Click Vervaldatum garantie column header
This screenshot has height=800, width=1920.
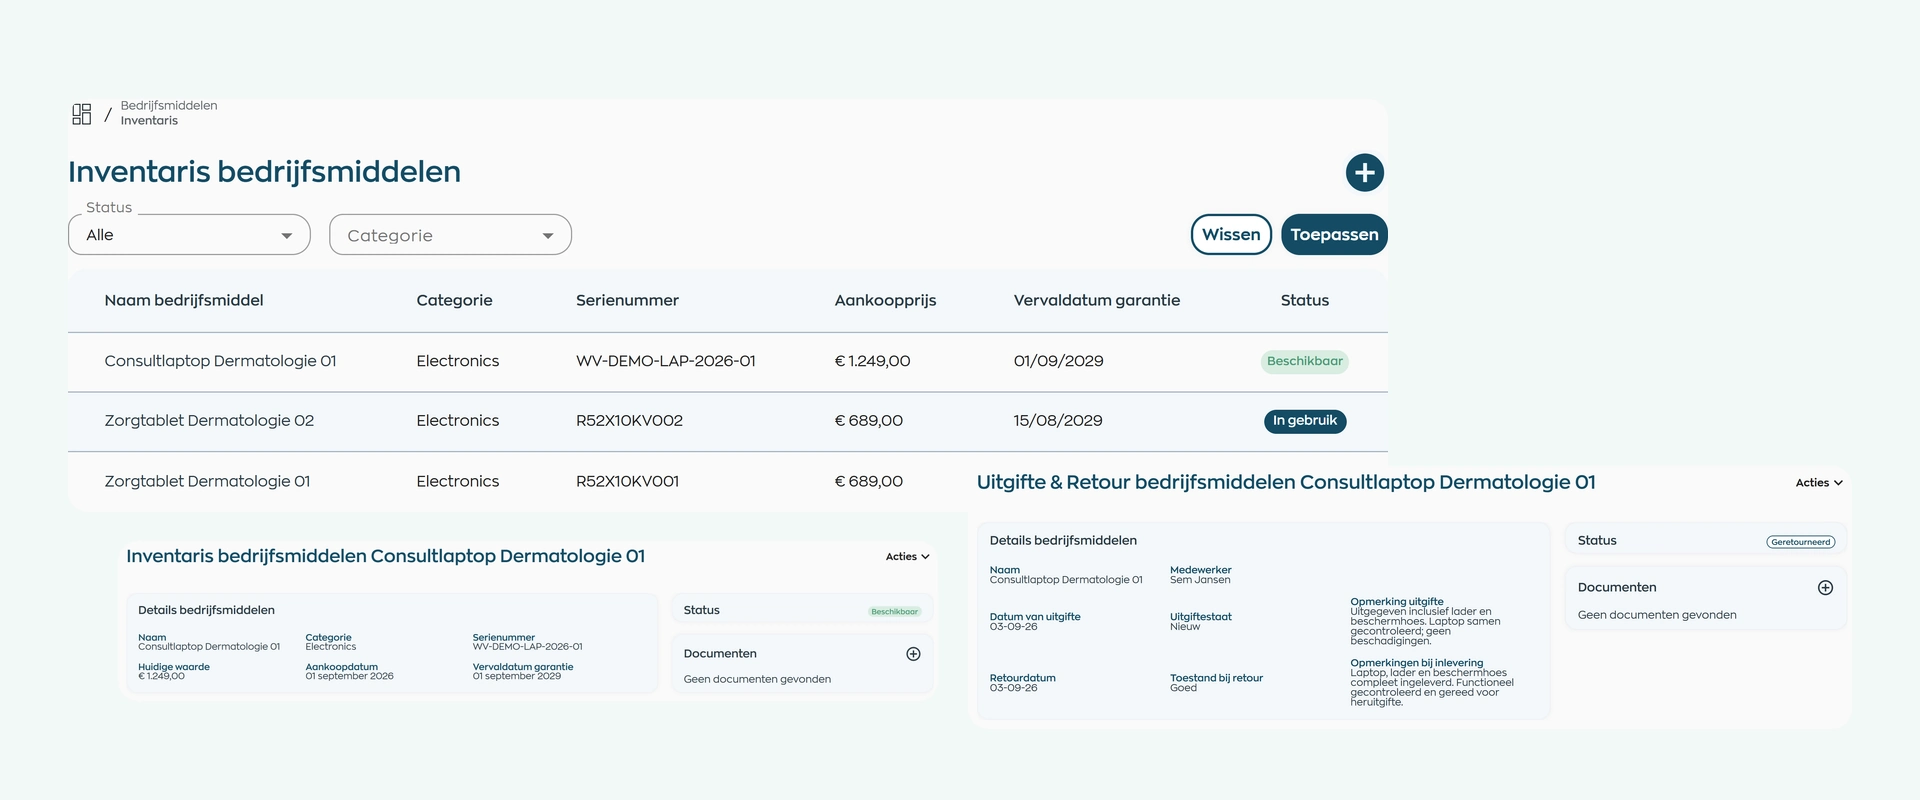click(1096, 300)
